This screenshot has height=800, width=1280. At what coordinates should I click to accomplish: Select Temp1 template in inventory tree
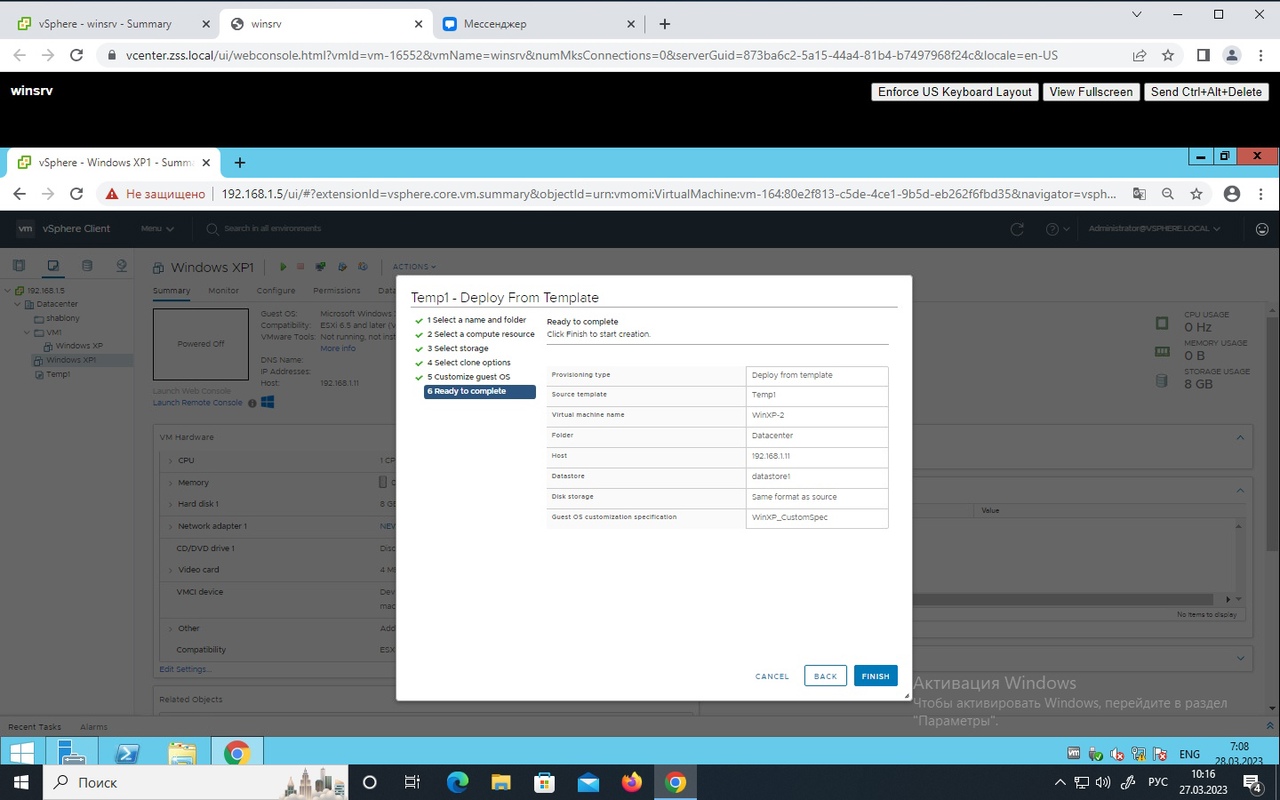pos(52,374)
